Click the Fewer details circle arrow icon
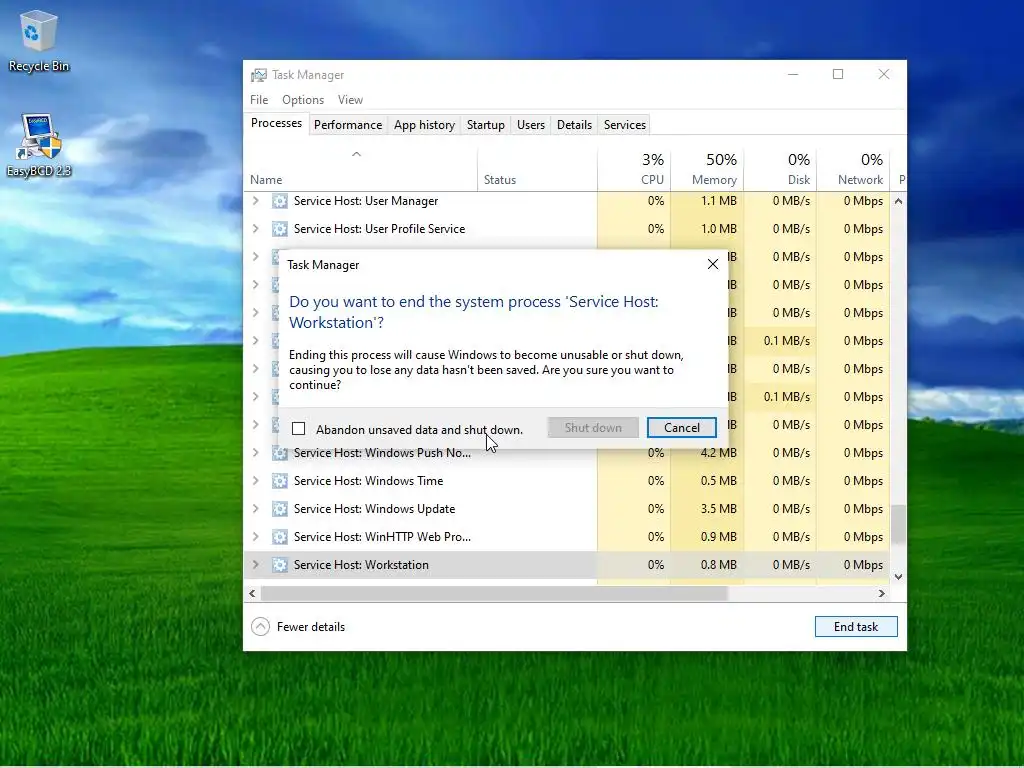This screenshot has width=1024, height=768. [260, 627]
